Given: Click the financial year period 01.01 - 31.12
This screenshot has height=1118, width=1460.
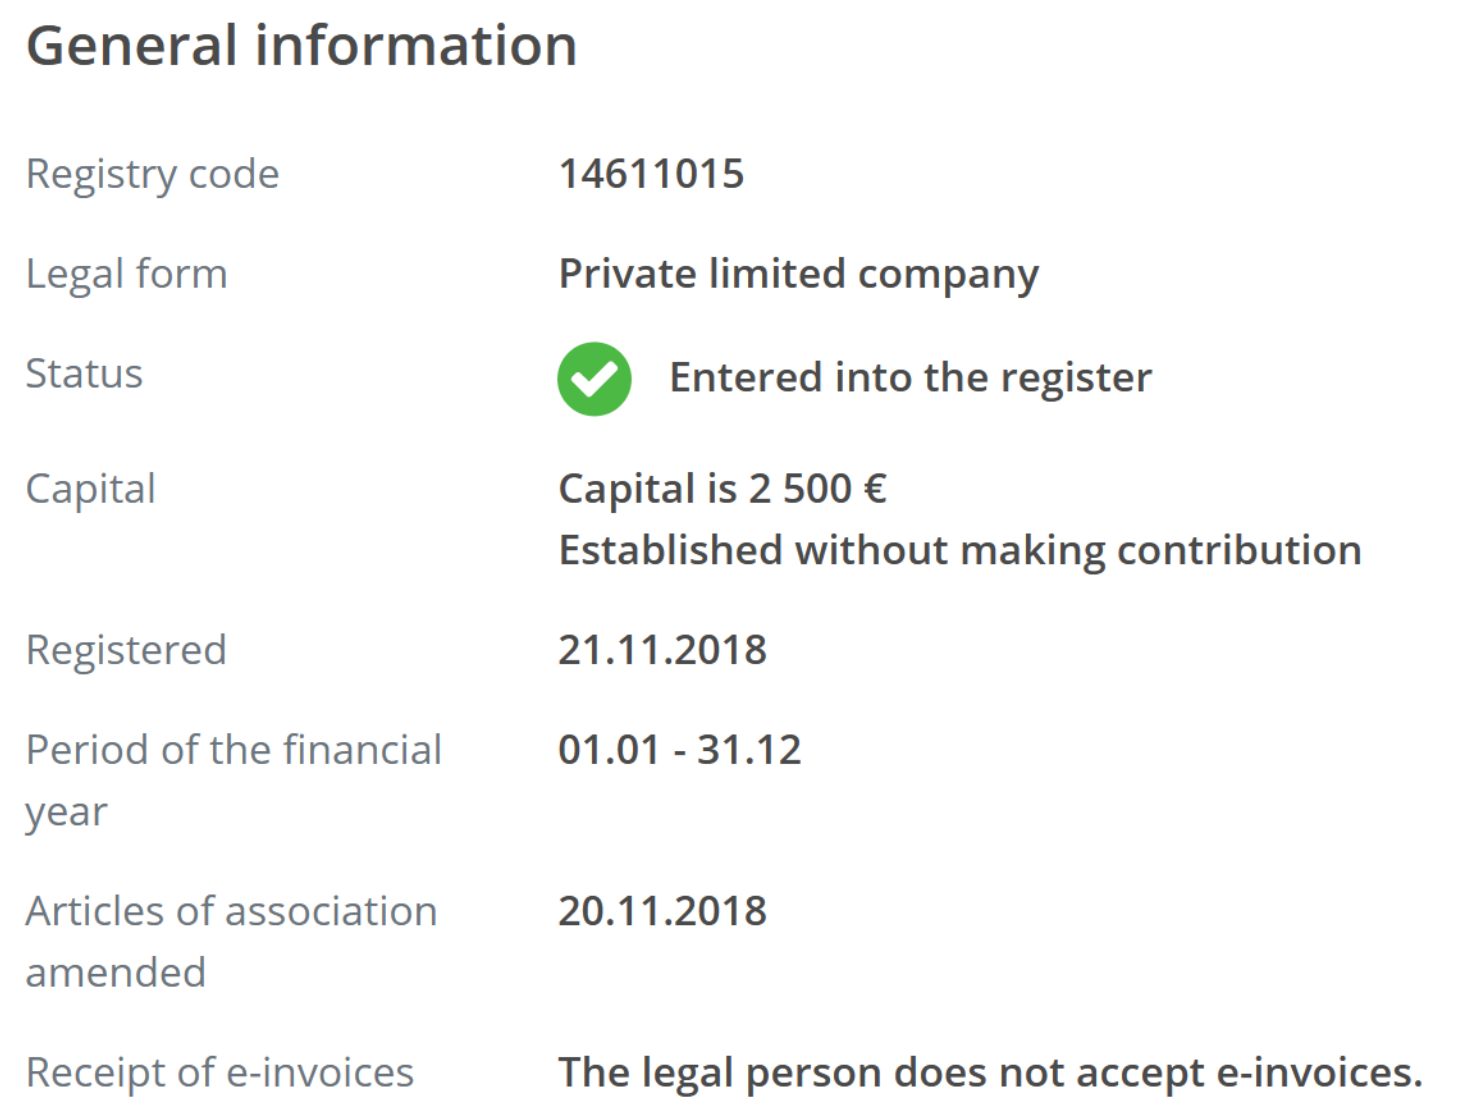Looking at the screenshot, I should [680, 750].
